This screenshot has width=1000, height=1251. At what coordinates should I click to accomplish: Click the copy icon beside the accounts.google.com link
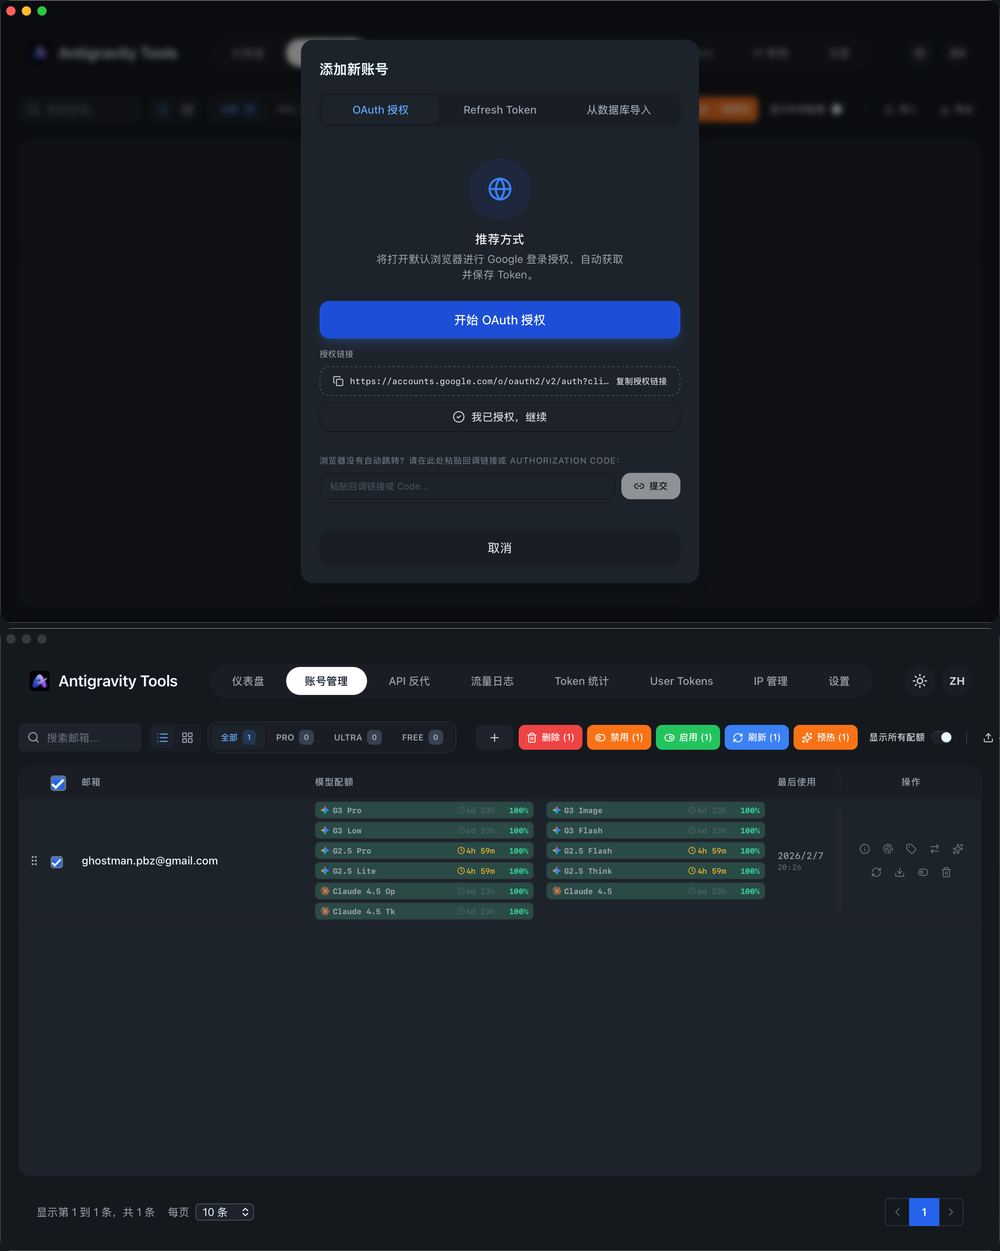pyautogui.click(x=338, y=381)
